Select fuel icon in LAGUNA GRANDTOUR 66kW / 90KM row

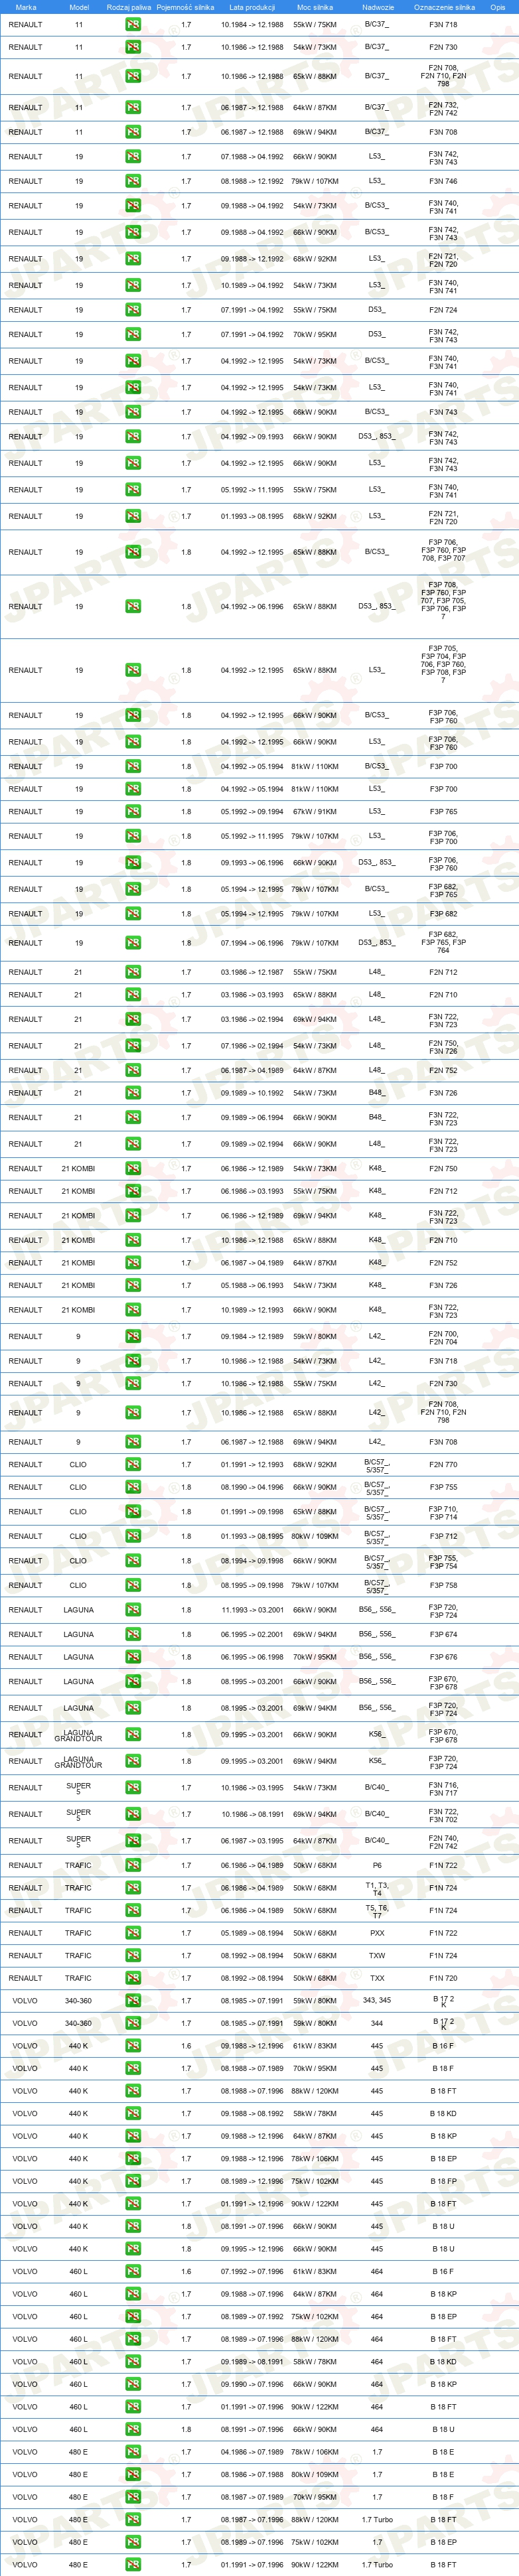(x=133, y=1735)
